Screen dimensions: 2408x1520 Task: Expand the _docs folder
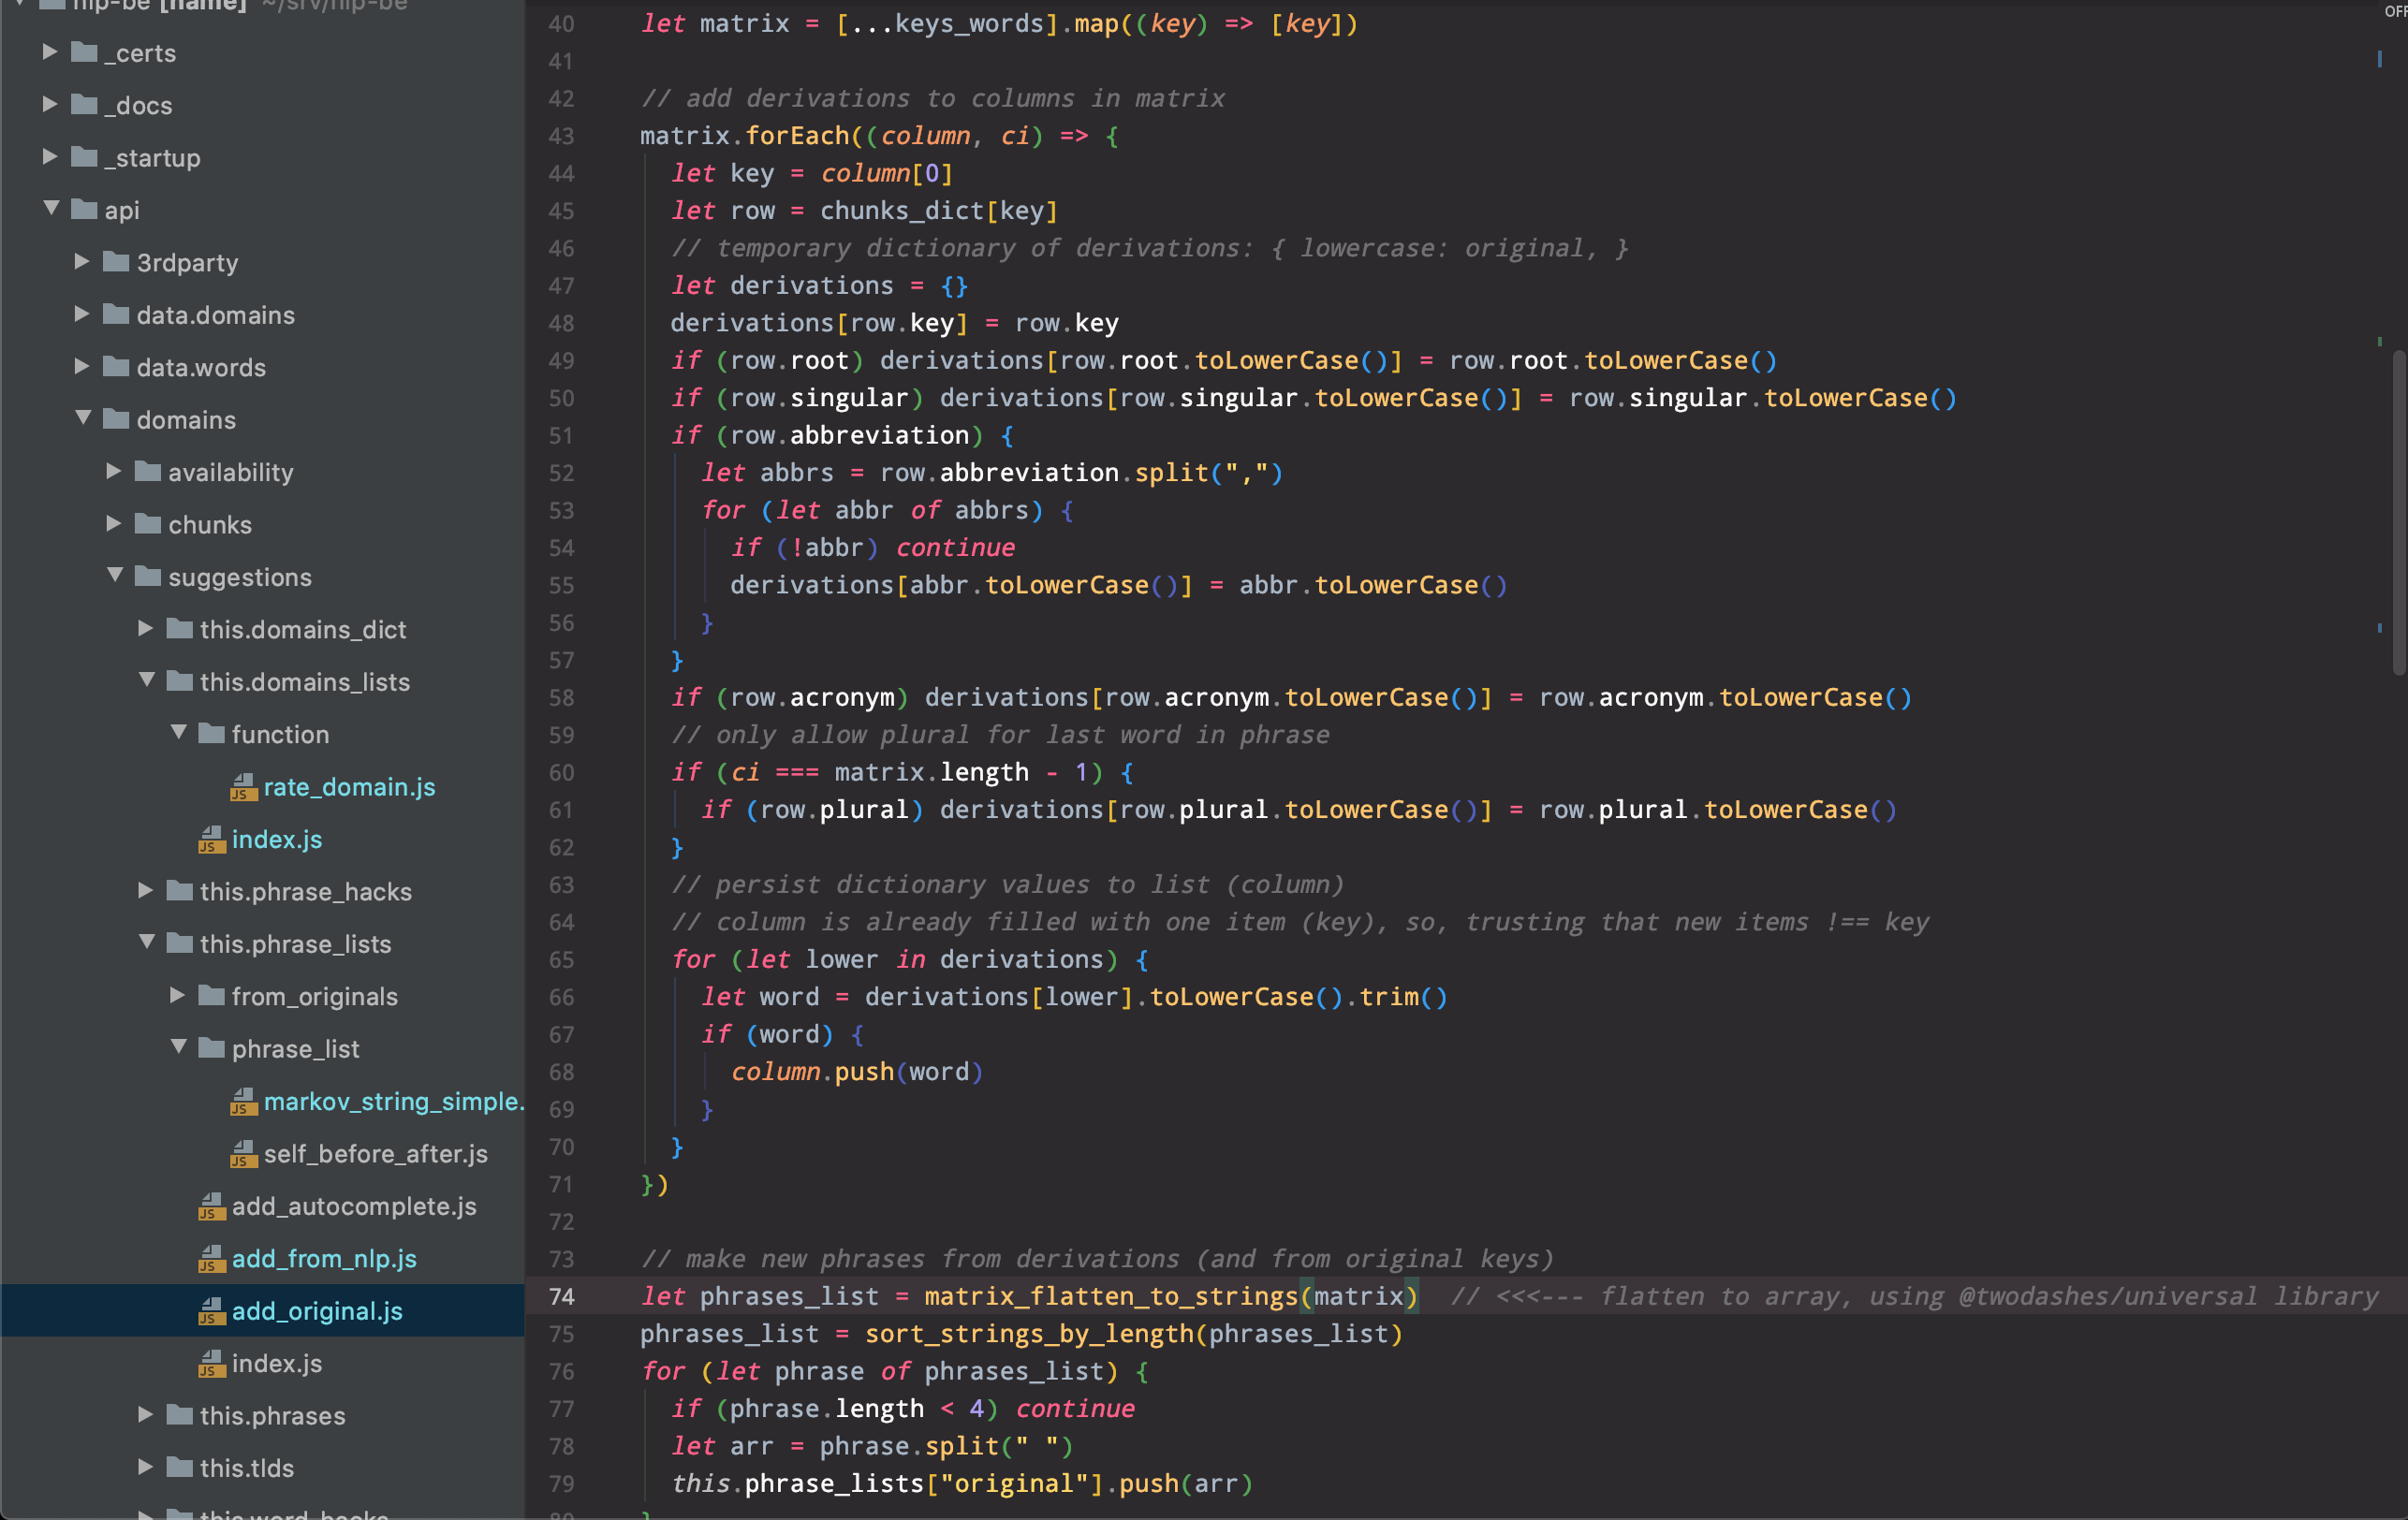tap(49, 104)
